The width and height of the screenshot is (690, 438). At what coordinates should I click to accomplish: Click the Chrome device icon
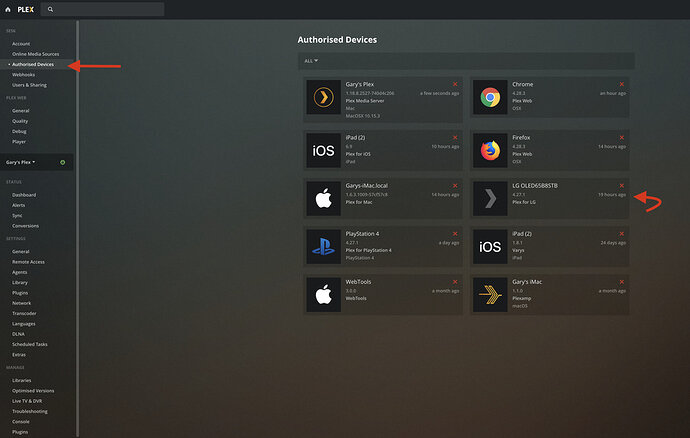(x=490, y=97)
